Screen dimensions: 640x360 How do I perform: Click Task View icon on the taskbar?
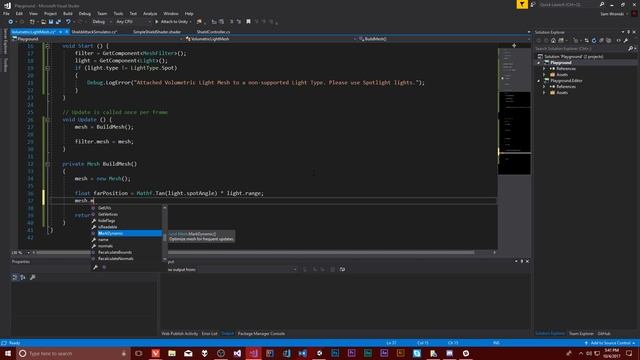click(139, 353)
